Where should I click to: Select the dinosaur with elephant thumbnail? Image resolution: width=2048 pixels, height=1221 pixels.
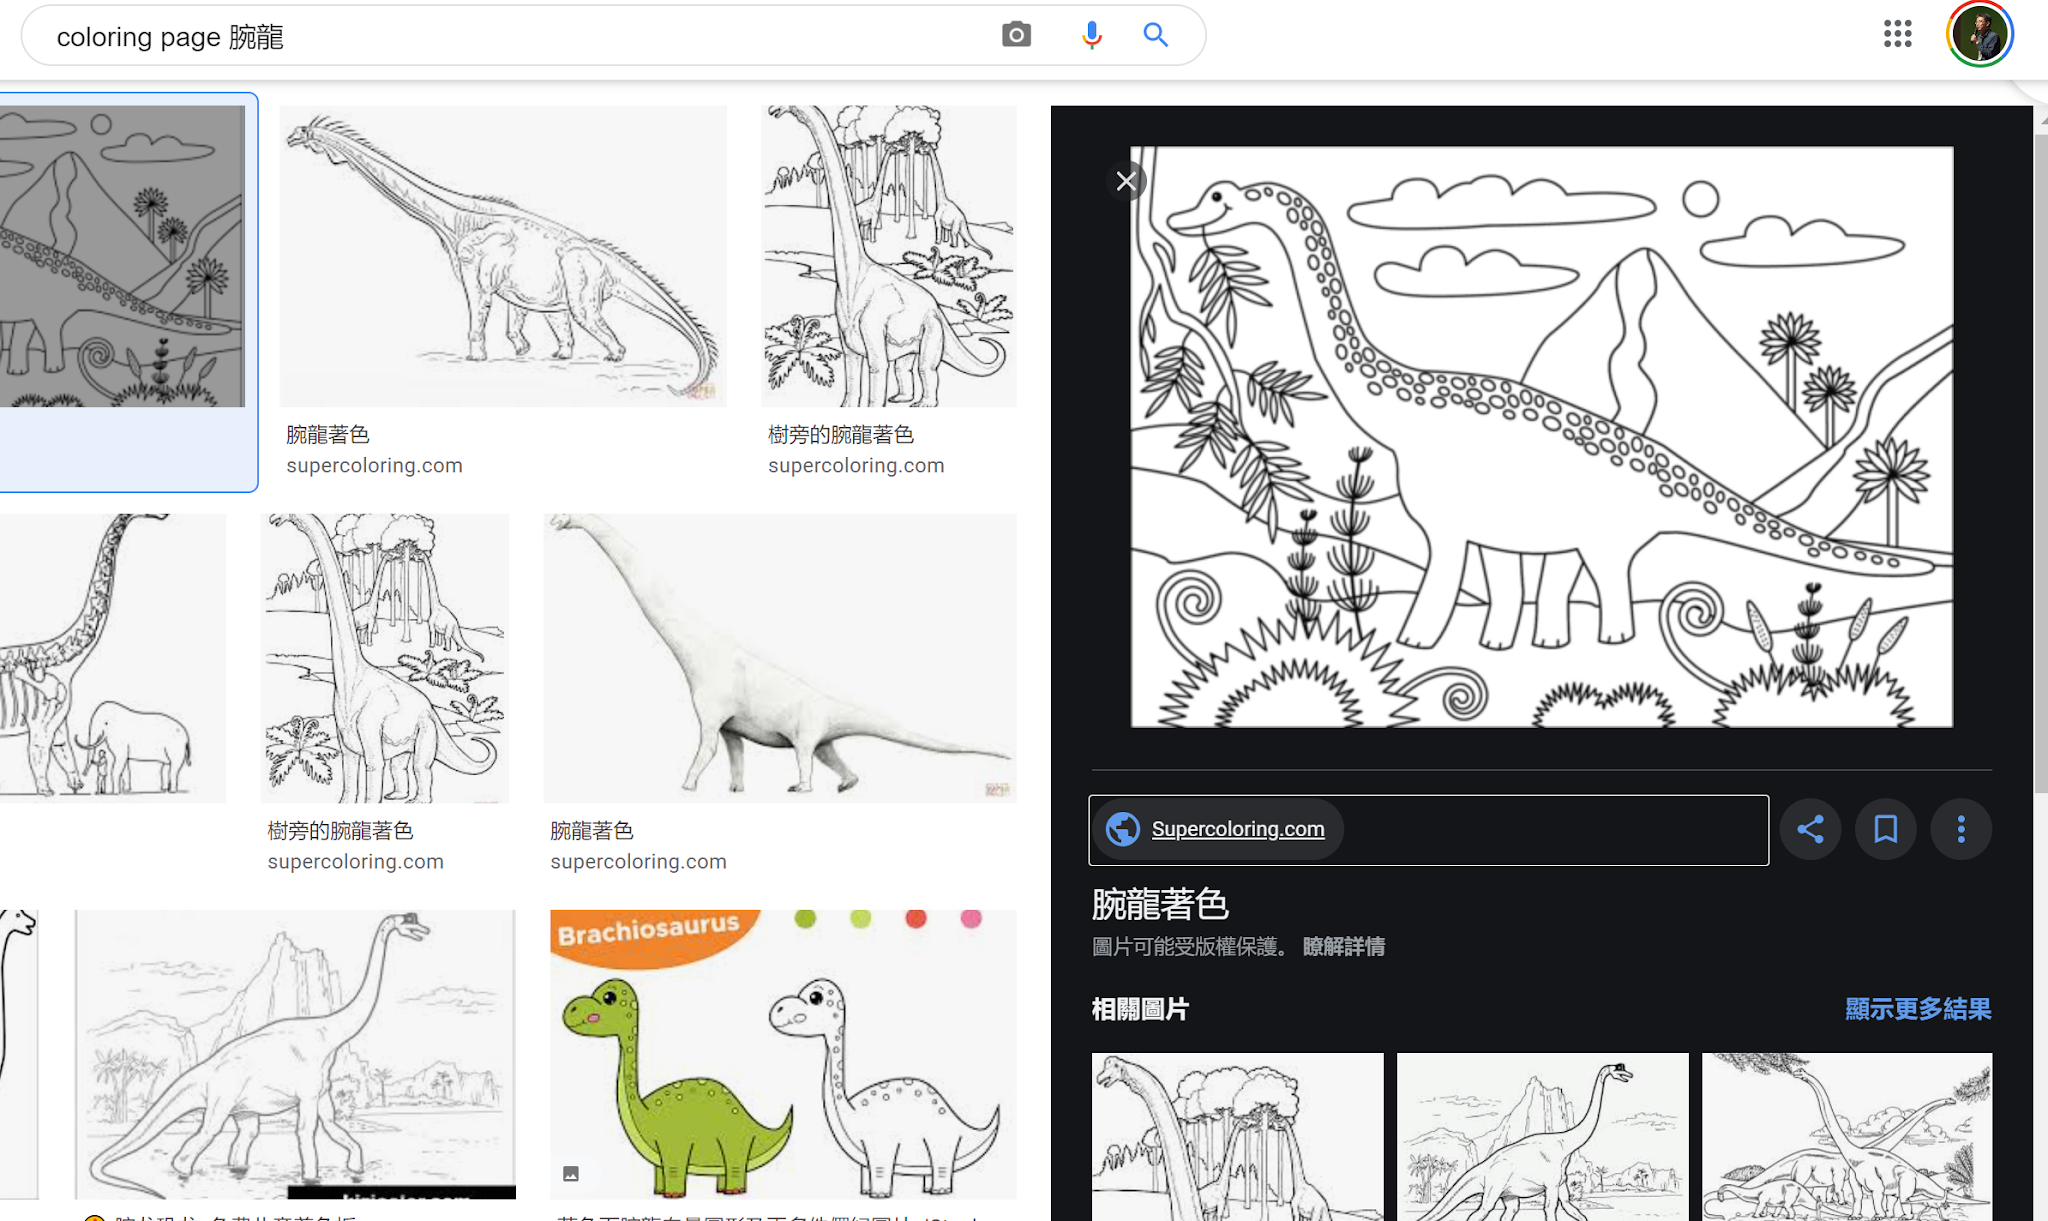coord(112,657)
